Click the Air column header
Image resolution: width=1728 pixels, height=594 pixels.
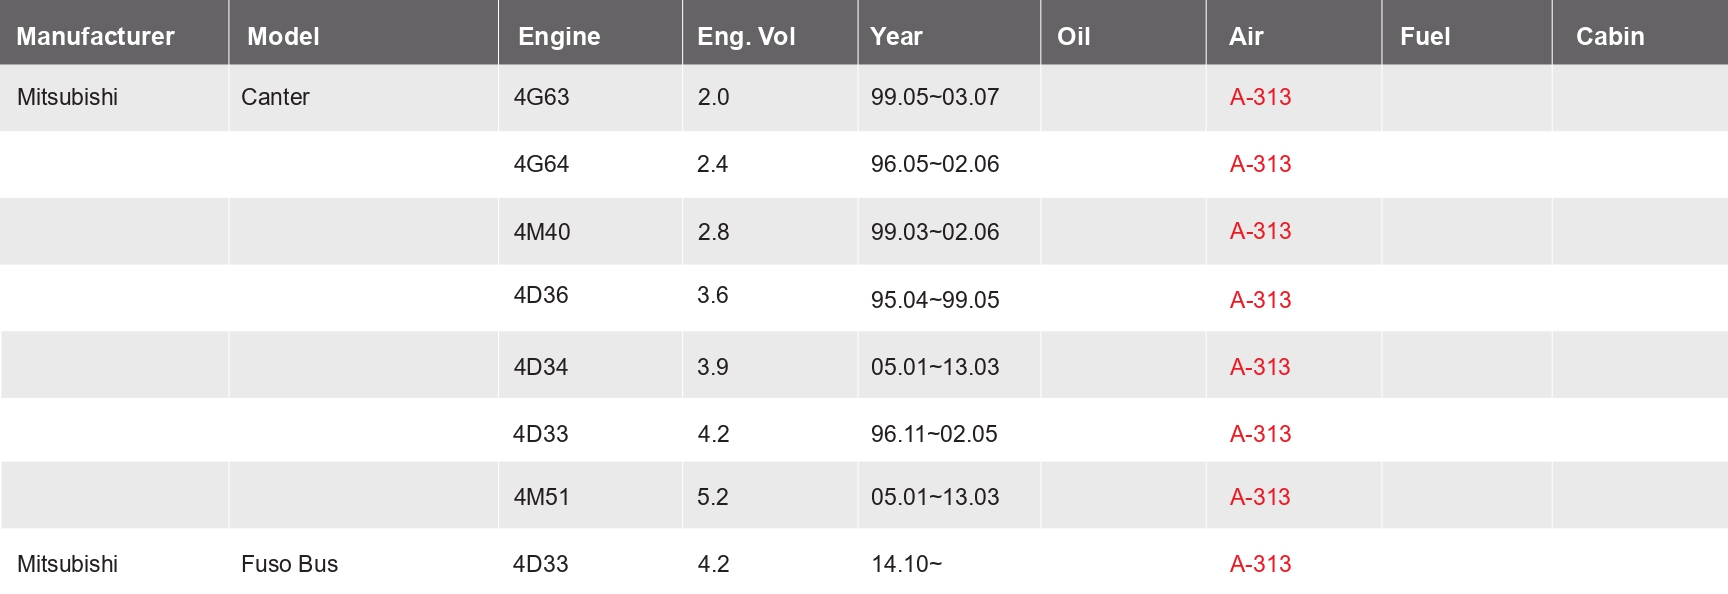1246,37
